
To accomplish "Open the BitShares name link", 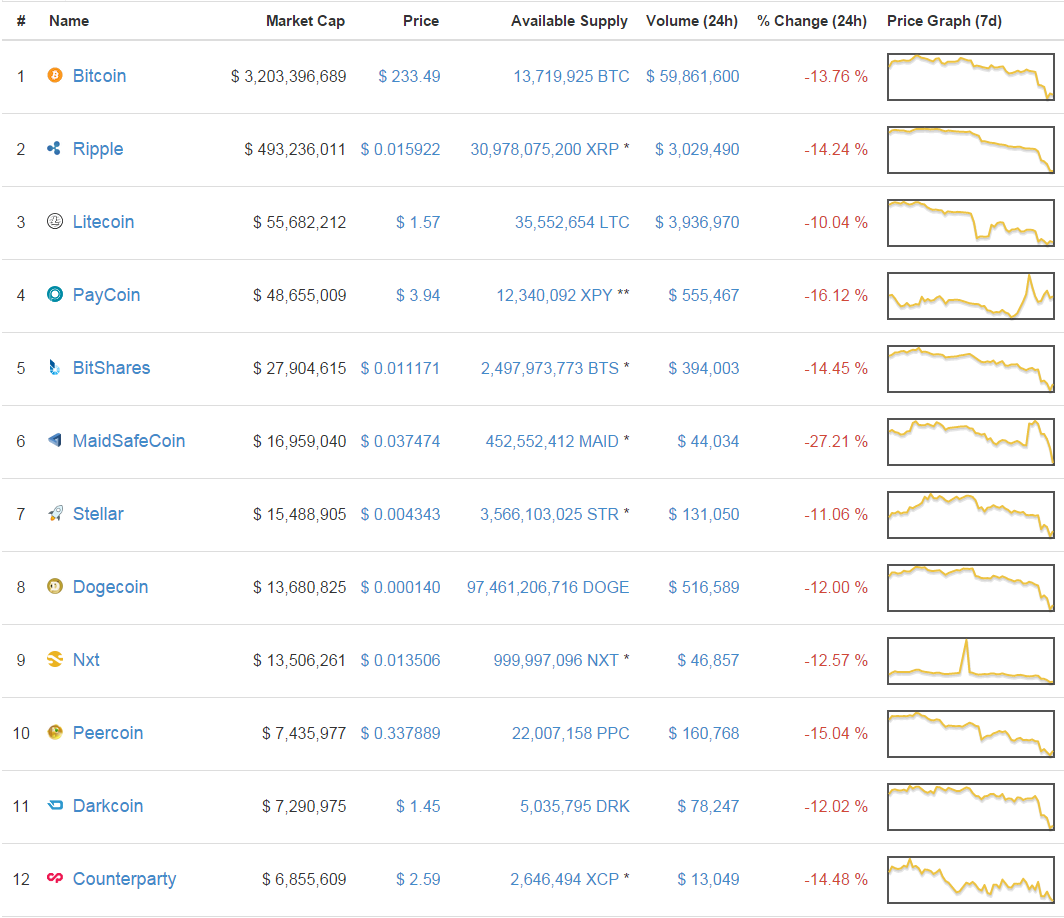I will [x=111, y=368].
